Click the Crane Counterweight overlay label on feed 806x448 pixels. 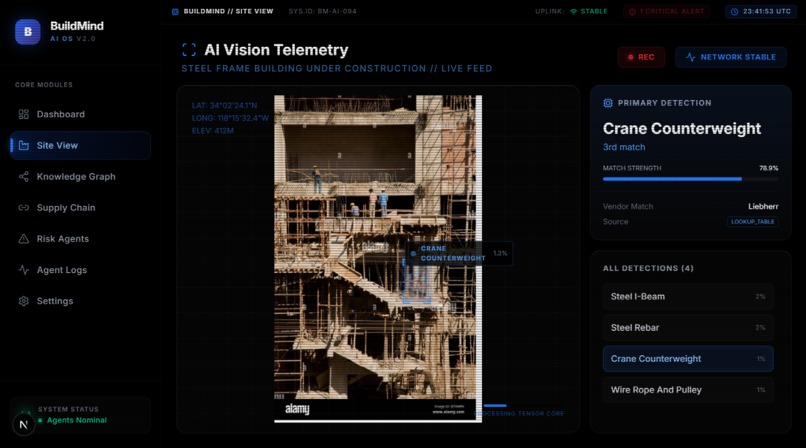click(459, 253)
